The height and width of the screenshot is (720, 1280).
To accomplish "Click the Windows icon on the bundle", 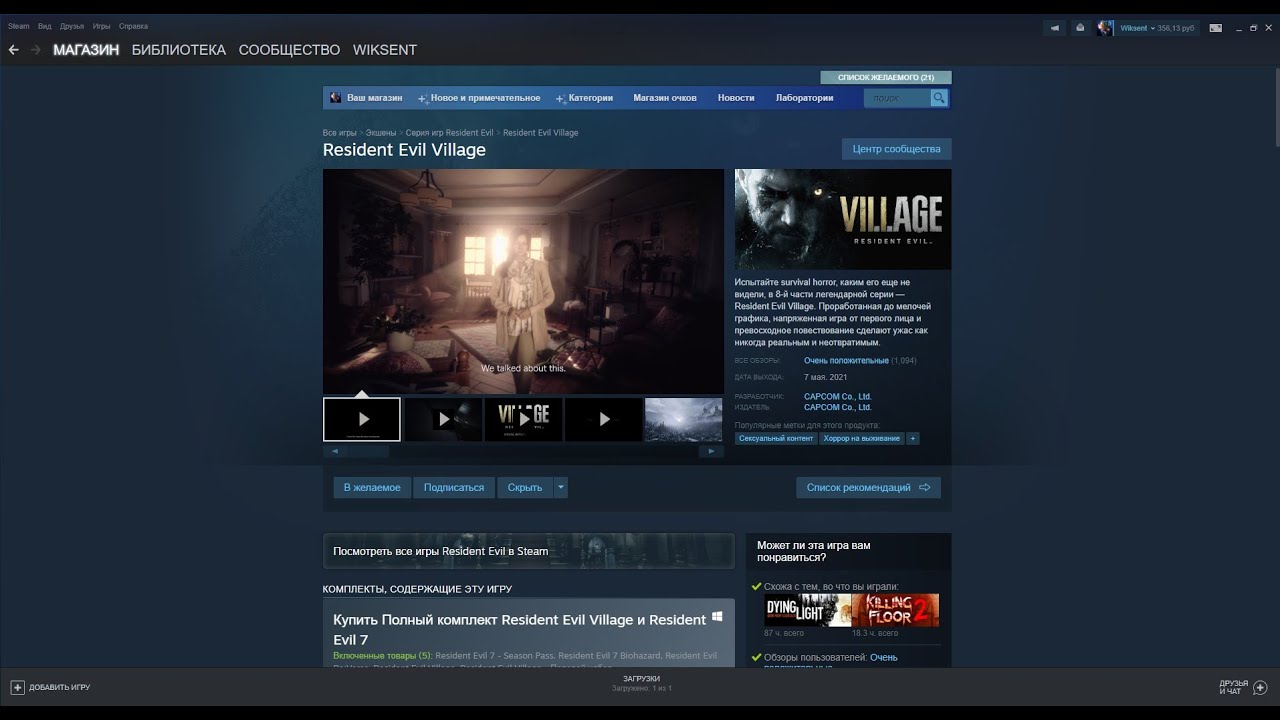I will pyautogui.click(x=717, y=617).
